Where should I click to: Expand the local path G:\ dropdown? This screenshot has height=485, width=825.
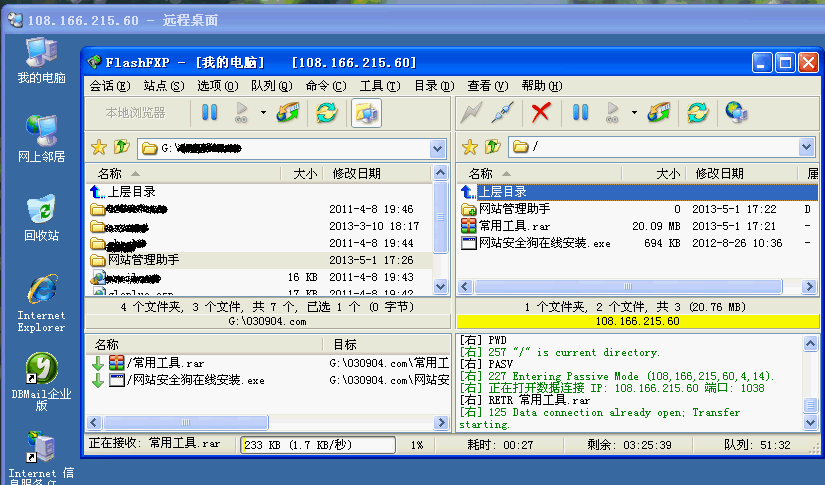point(437,149)
